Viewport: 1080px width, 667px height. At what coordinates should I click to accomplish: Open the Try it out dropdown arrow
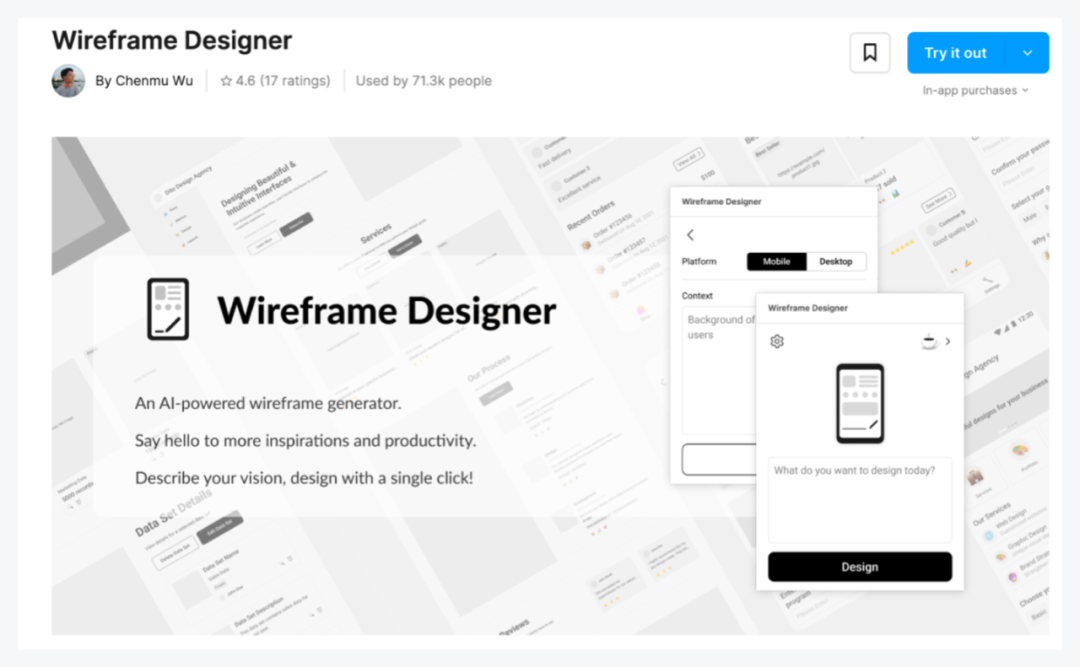coord(1028,52)
